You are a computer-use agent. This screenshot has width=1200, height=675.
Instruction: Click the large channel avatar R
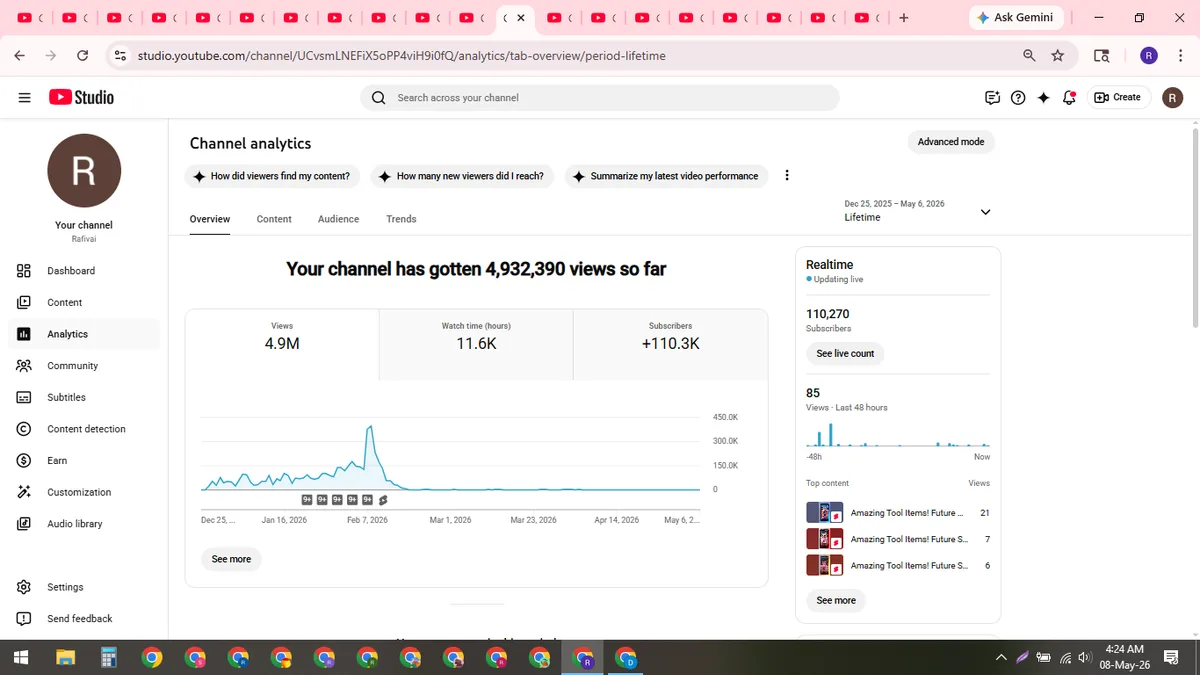point(84,171)
